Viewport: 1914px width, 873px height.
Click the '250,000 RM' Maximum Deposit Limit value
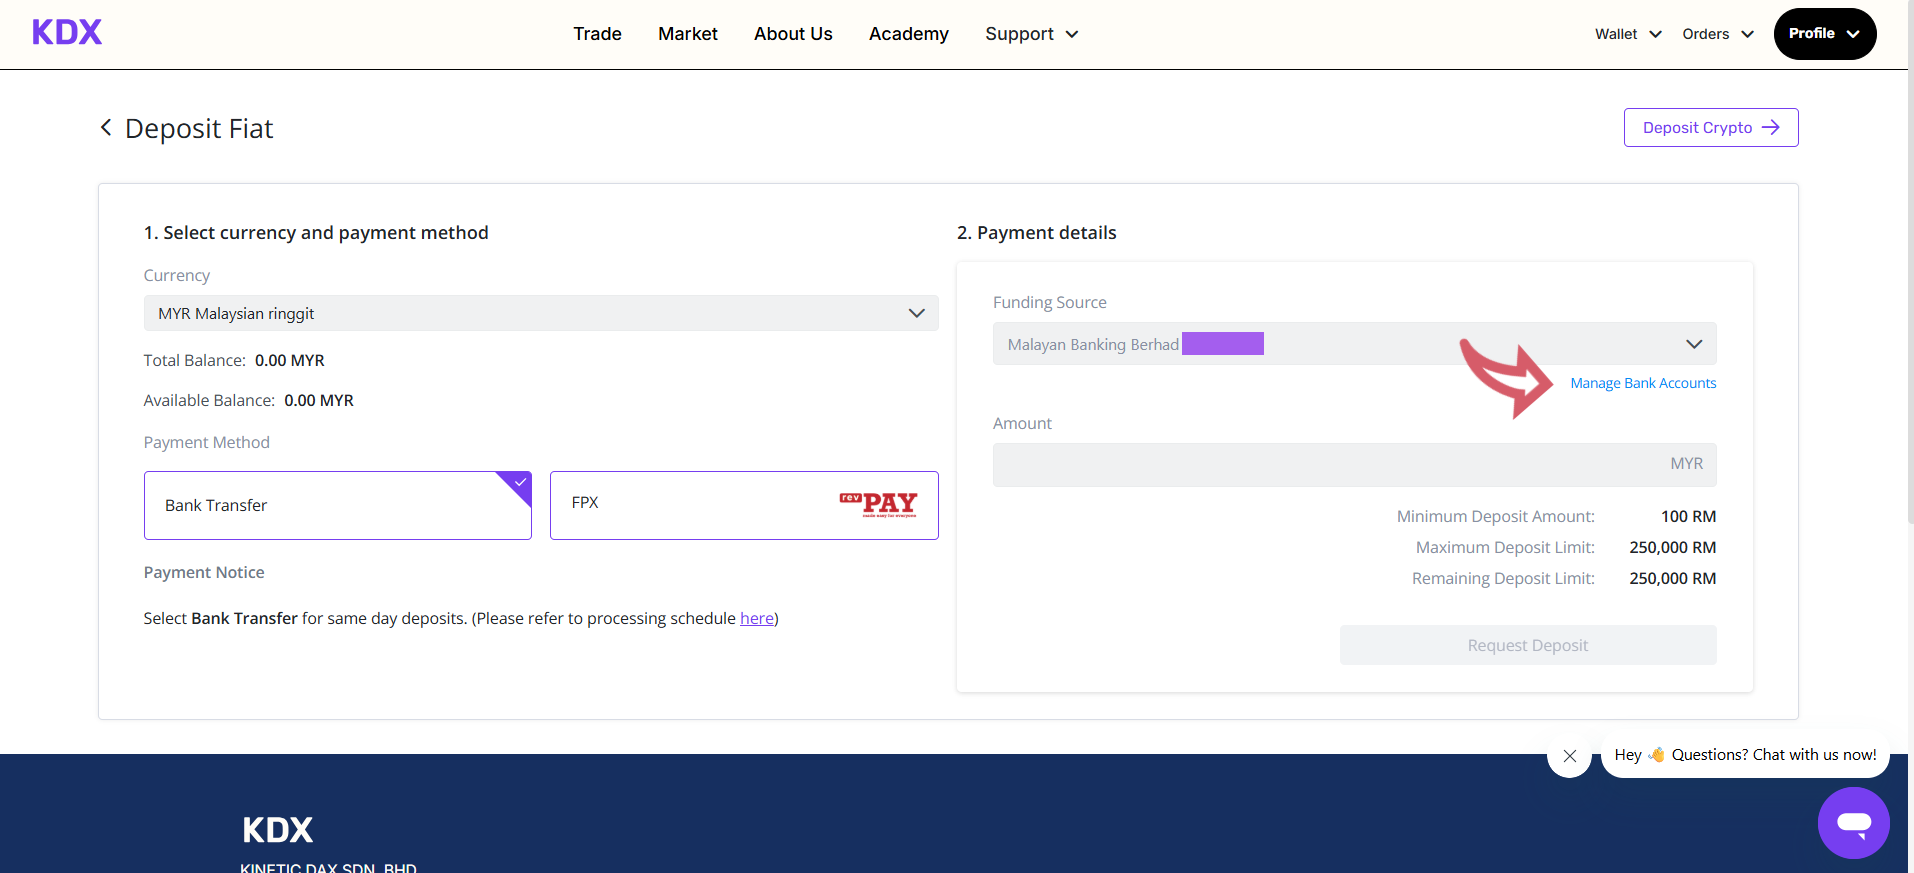pyautogui.click(x=1672, y=547)
